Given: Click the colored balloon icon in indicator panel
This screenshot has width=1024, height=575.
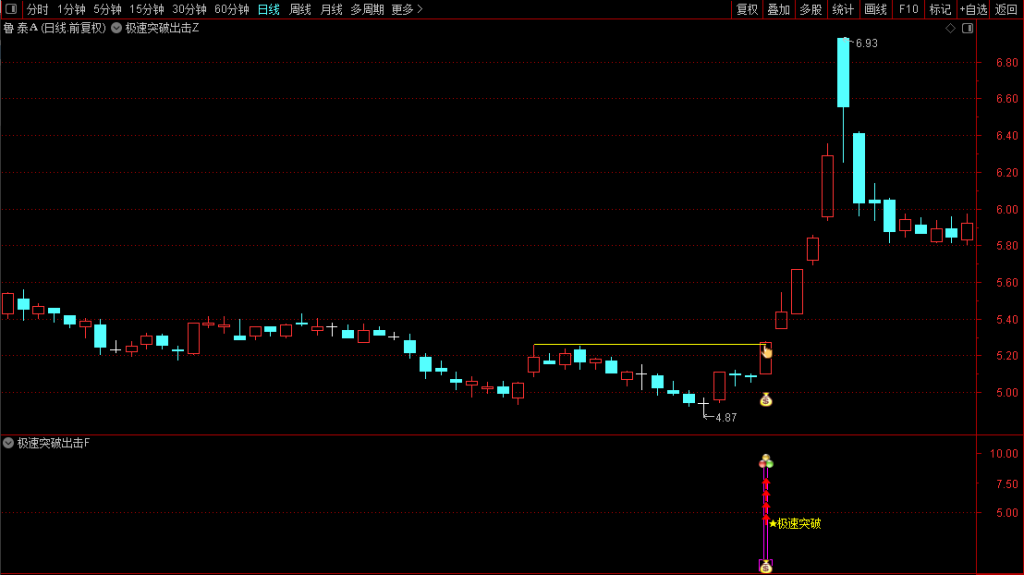Looking at the screenshot, I should (766, 461).
